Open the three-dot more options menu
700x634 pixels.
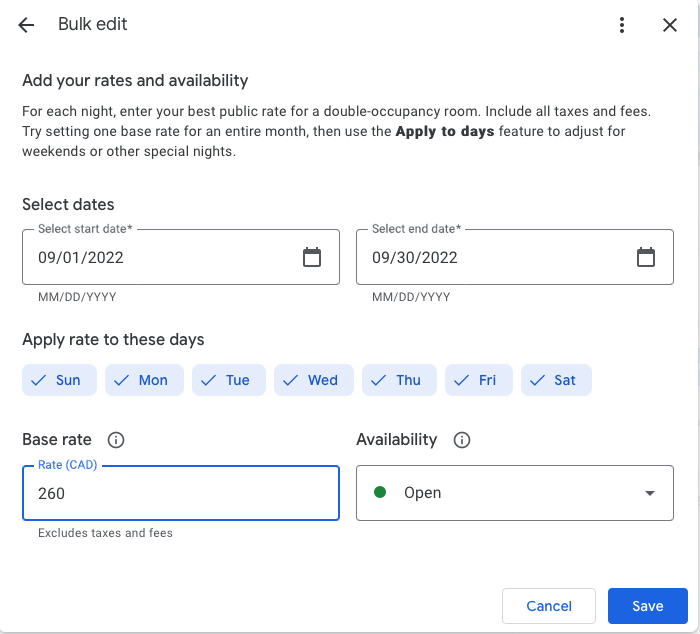click(x=622, y=25)
